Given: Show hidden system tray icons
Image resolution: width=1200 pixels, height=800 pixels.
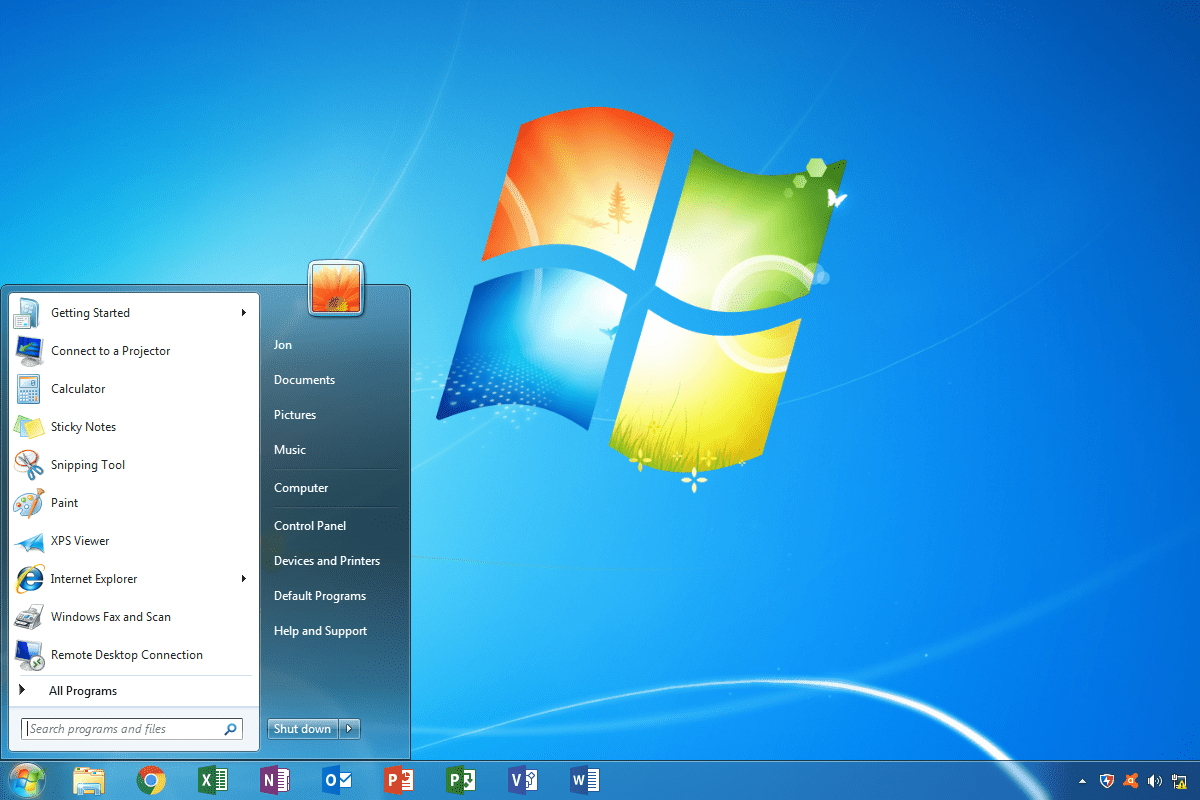Looking at the screenshot, I should coord(1081,780).
